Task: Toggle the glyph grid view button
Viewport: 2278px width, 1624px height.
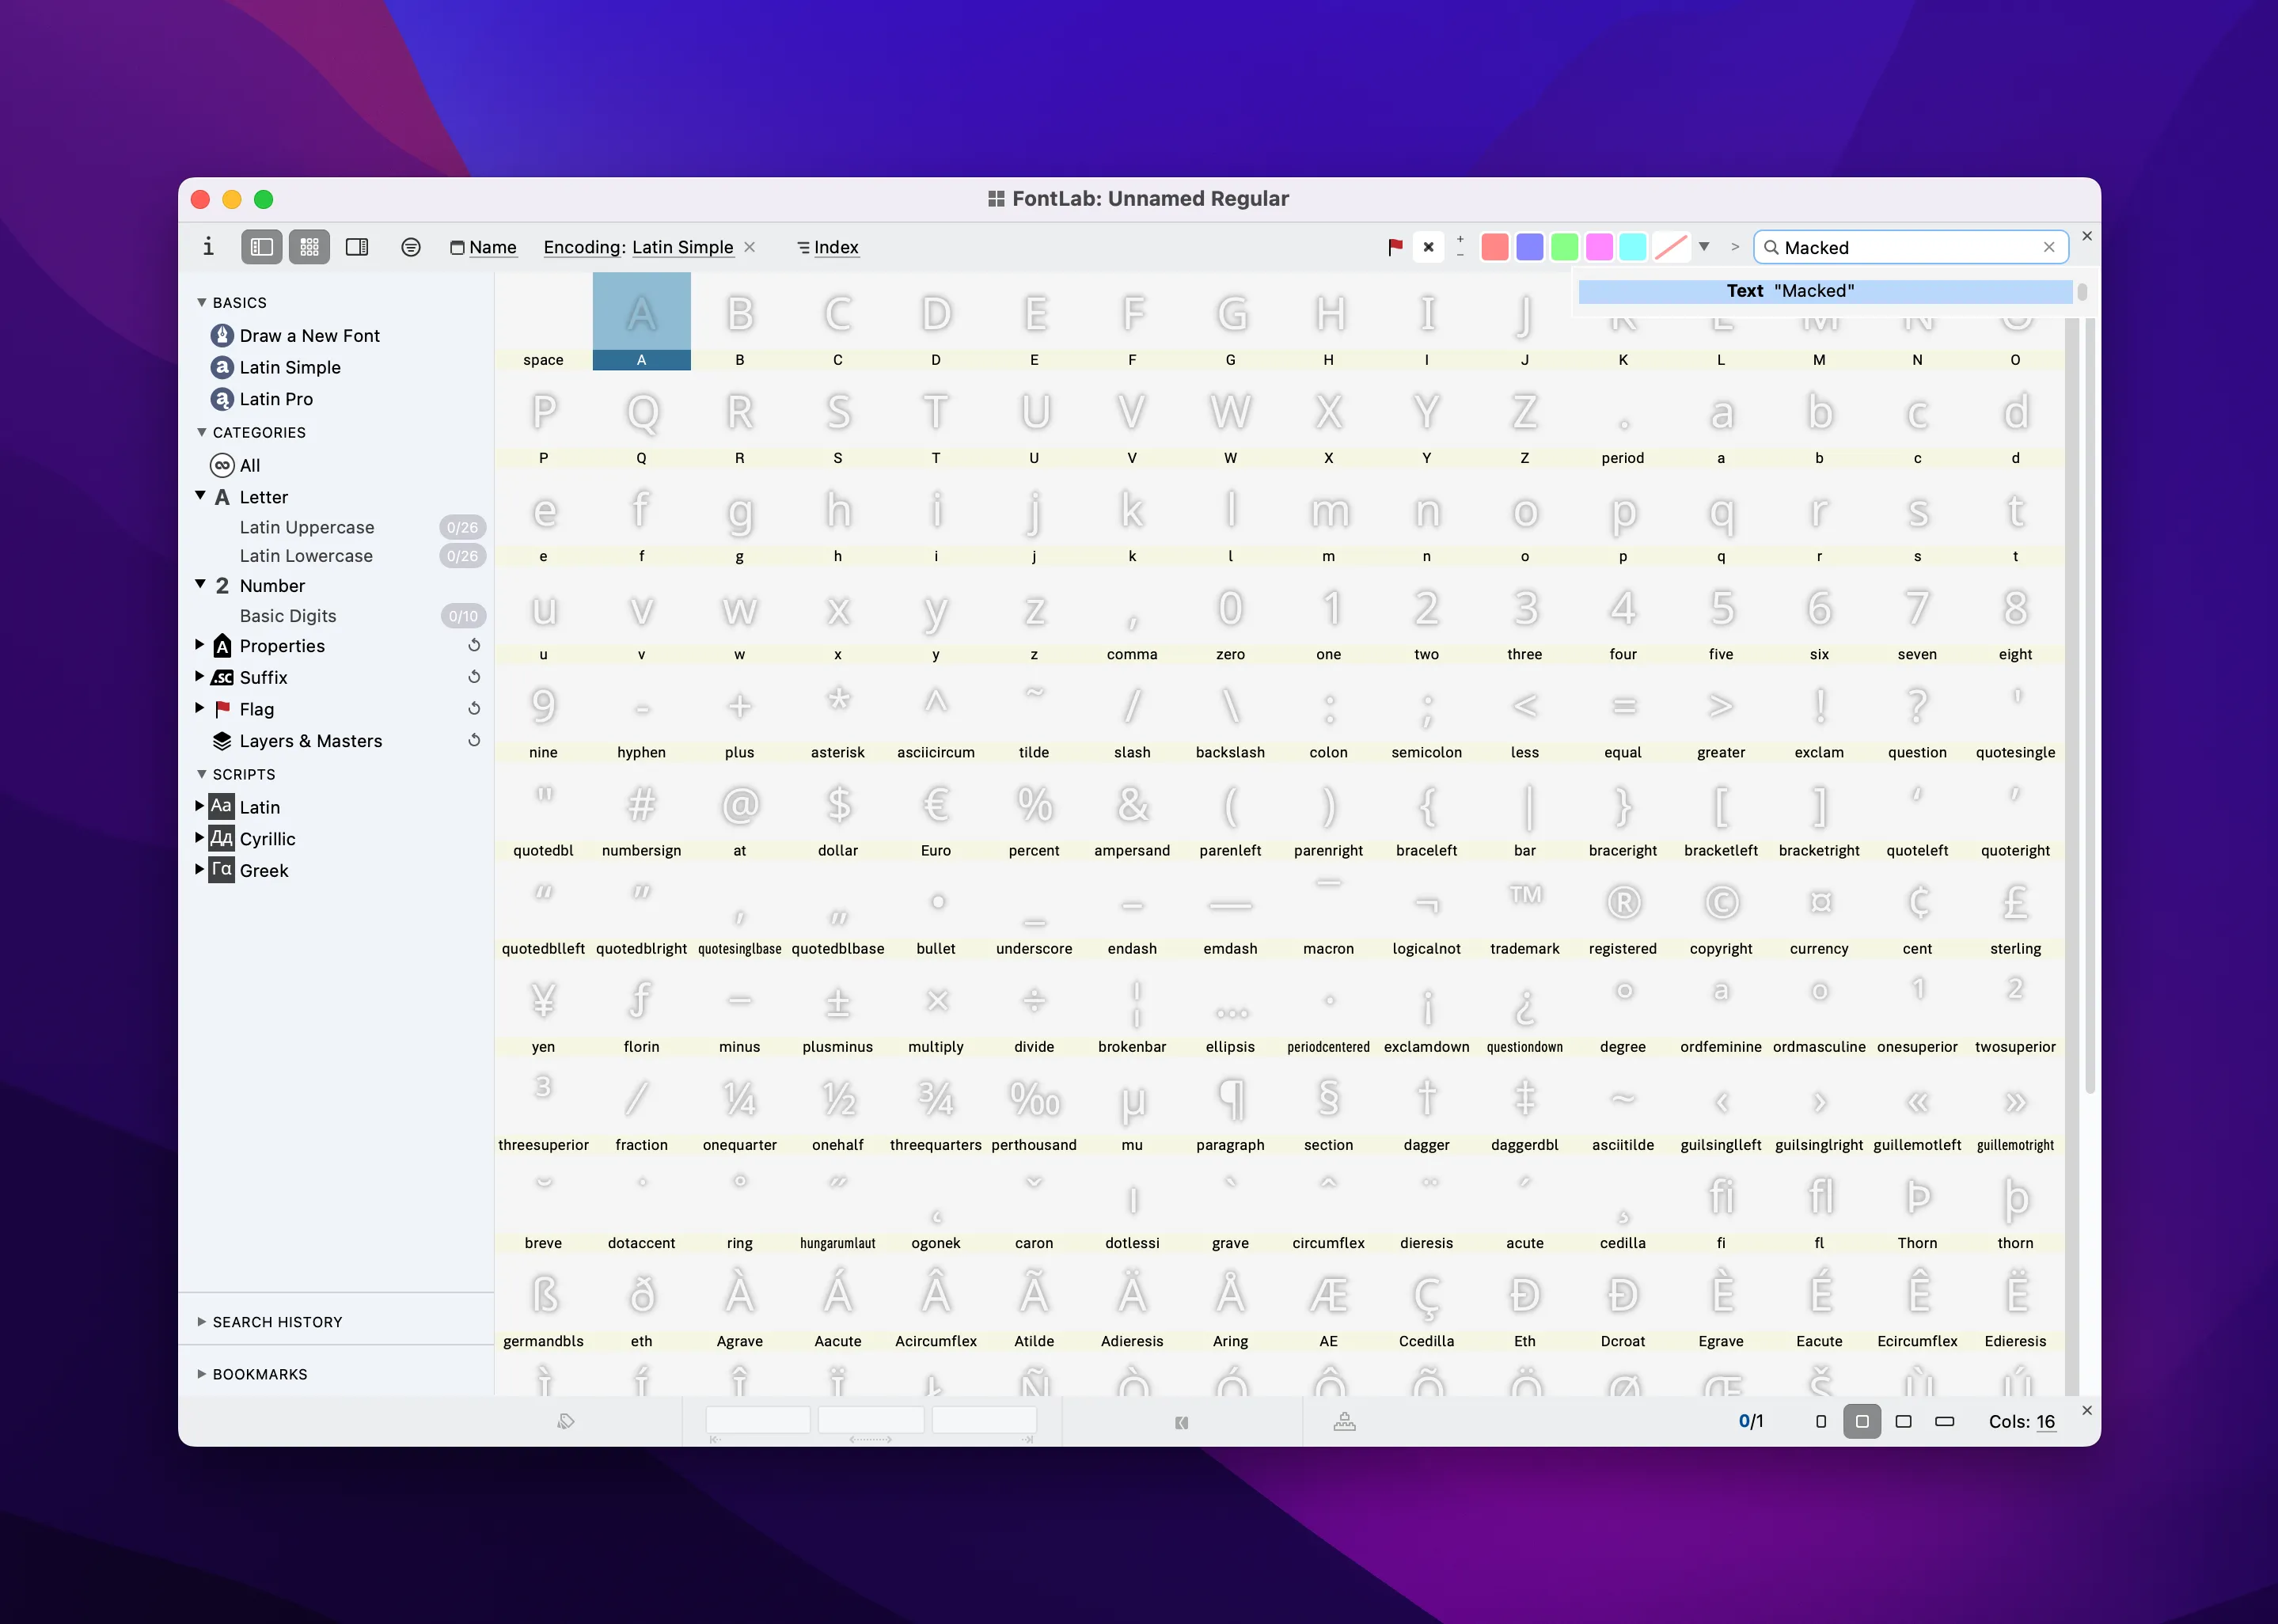Action: (x=309, y=247)
